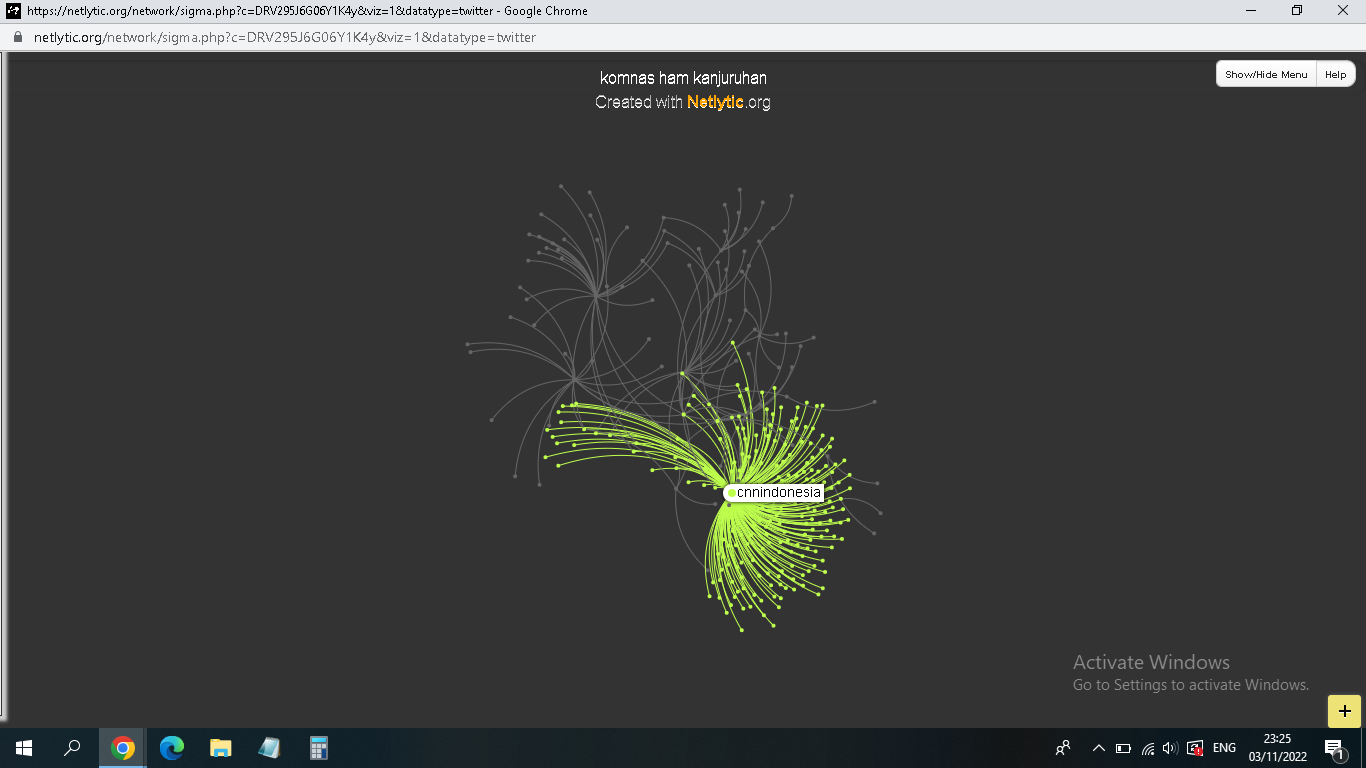1366x768 pixels.
Task: Click the security alert tray icon
Action: tap(1195, 748)
